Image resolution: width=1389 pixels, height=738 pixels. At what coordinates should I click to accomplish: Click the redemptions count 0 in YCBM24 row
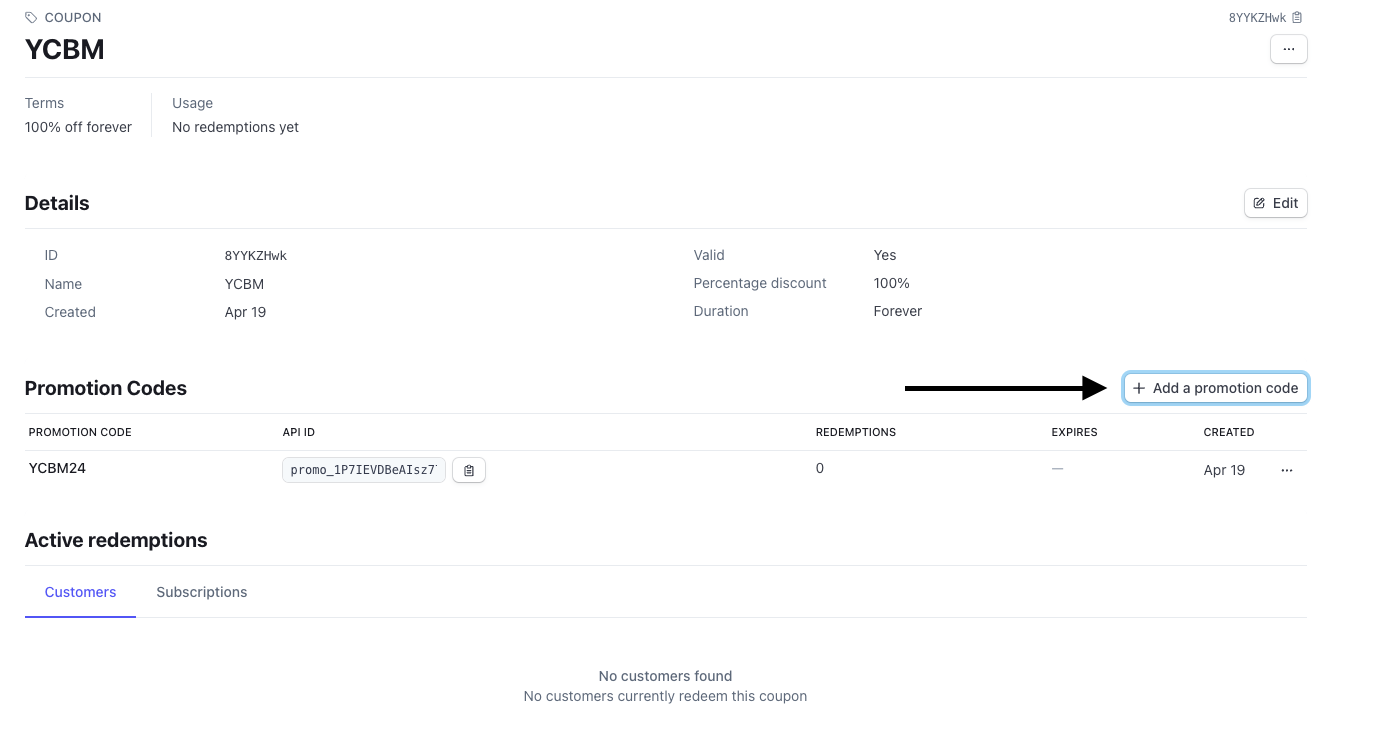820,468
